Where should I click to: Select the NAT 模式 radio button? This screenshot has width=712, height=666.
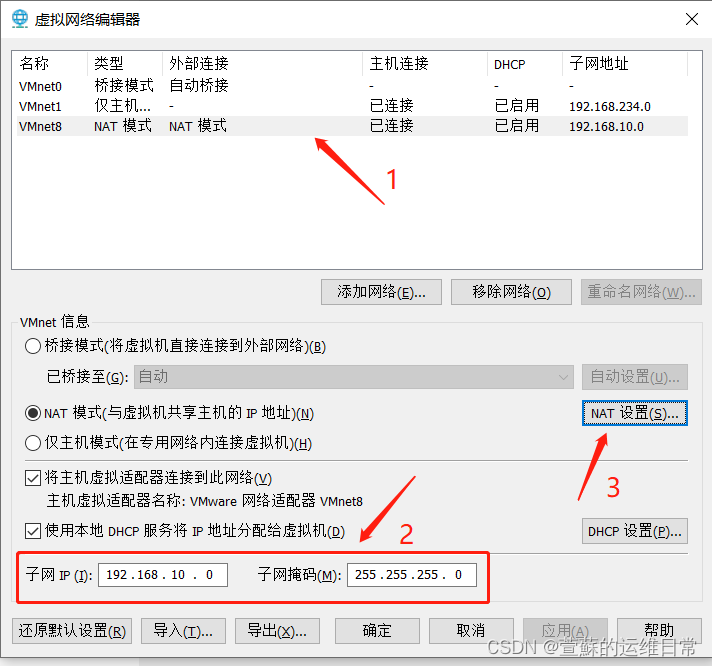coord(33,413)
